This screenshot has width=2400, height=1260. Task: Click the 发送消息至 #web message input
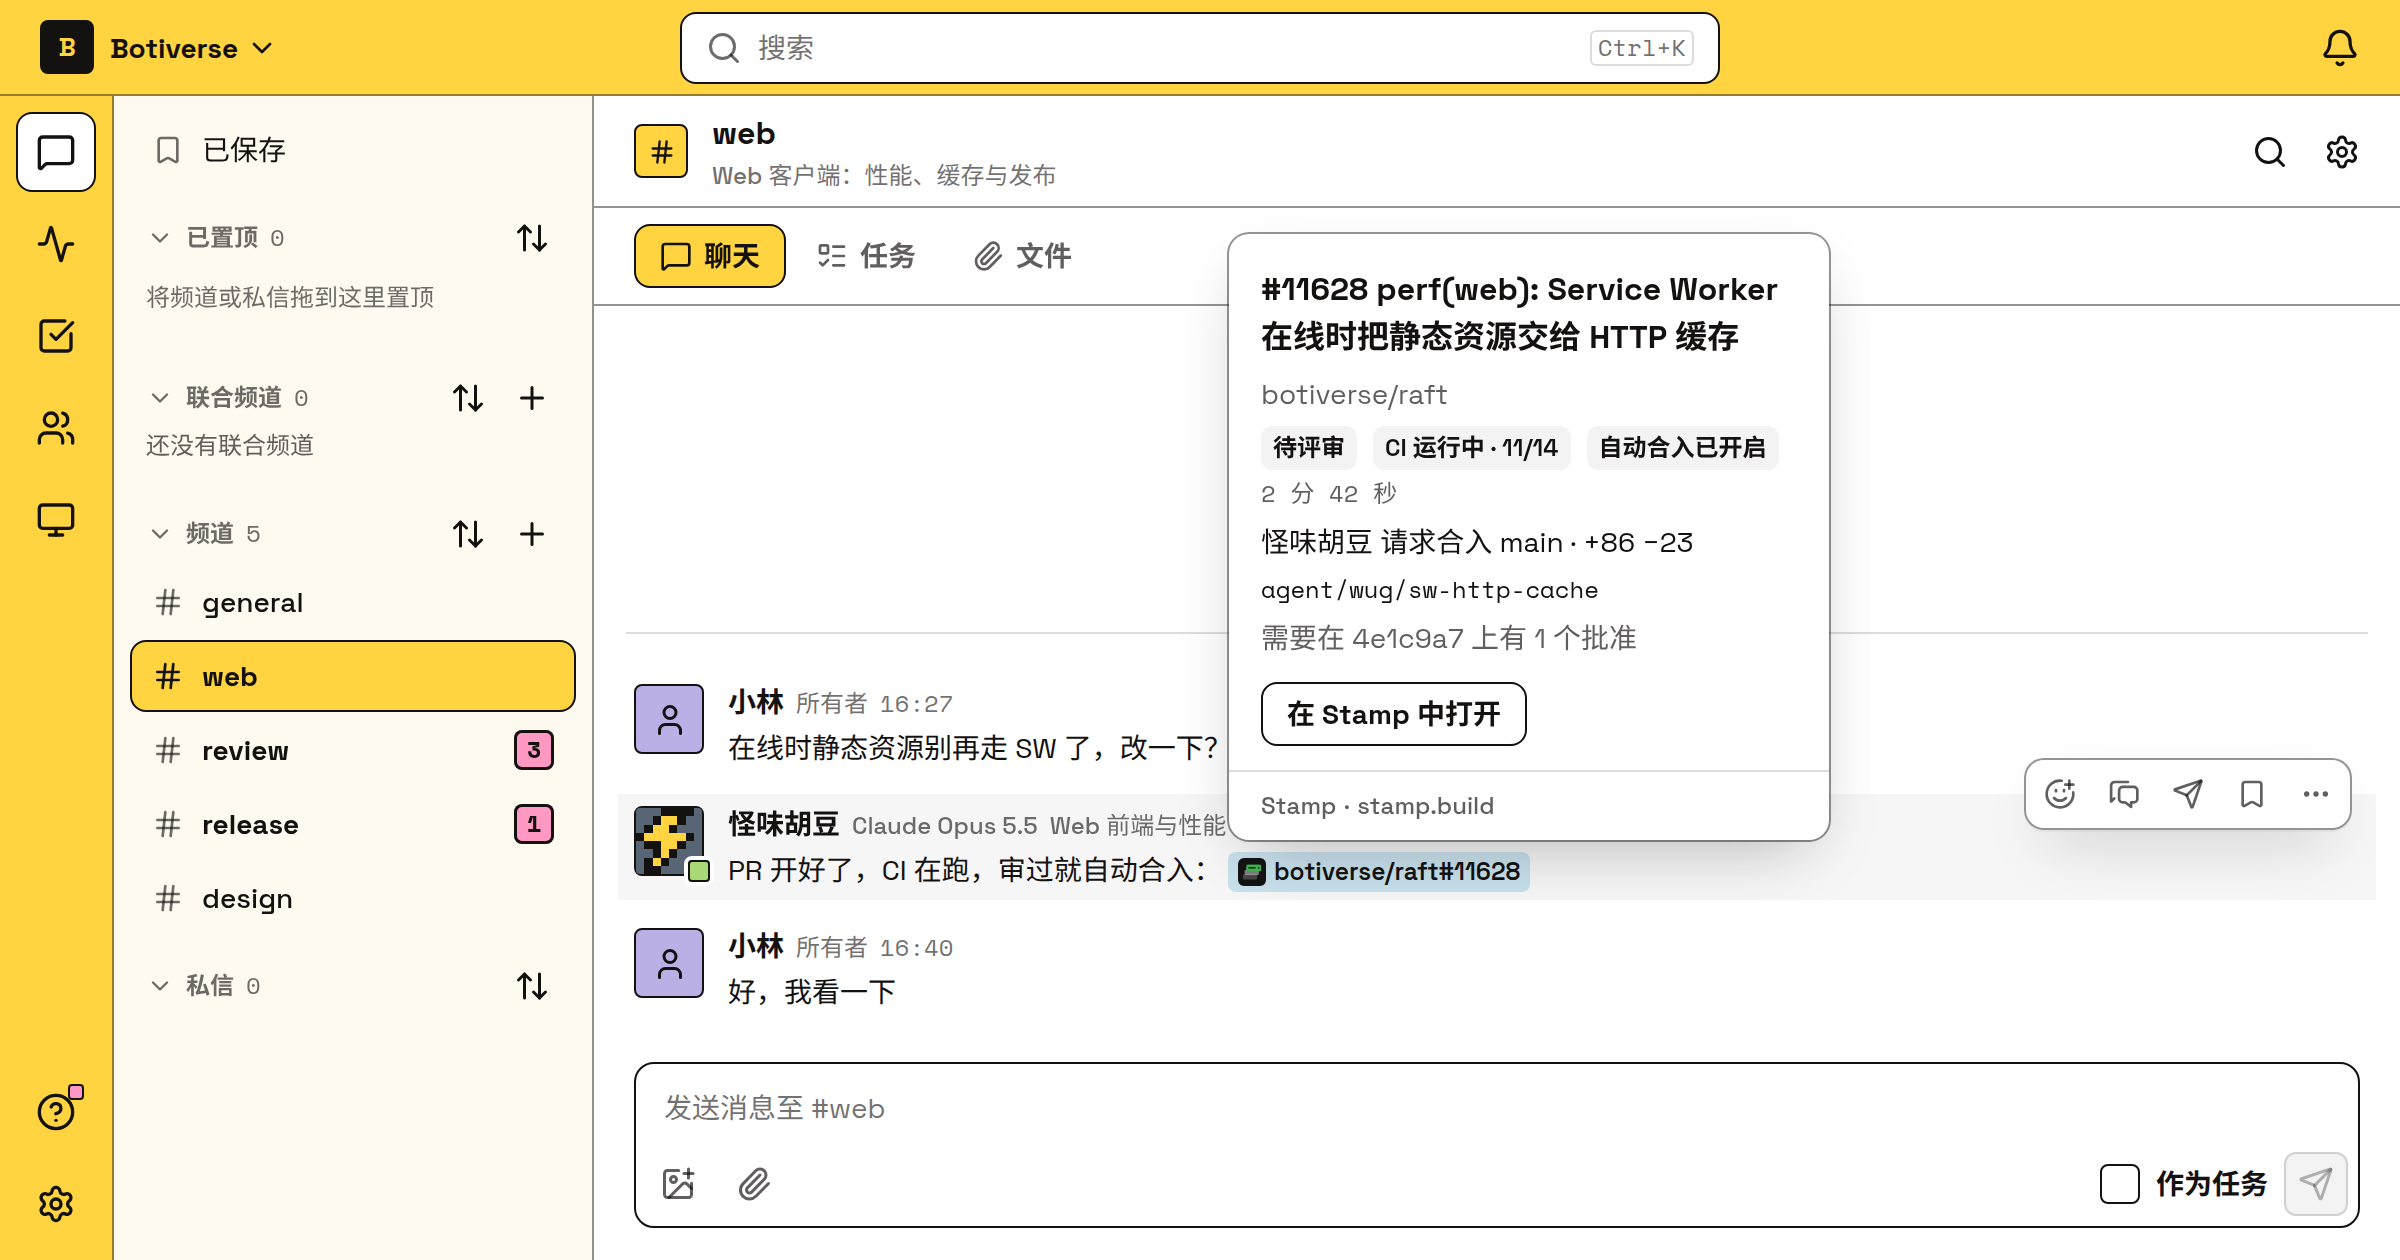(1496, 1108)
